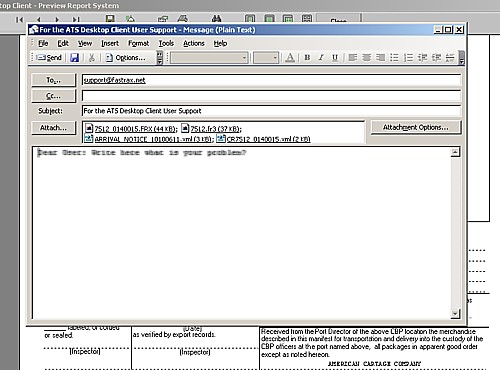Insert a horizontal line
Image resolution: width=500 pixels, height=370 pixels.
[450, 58]
